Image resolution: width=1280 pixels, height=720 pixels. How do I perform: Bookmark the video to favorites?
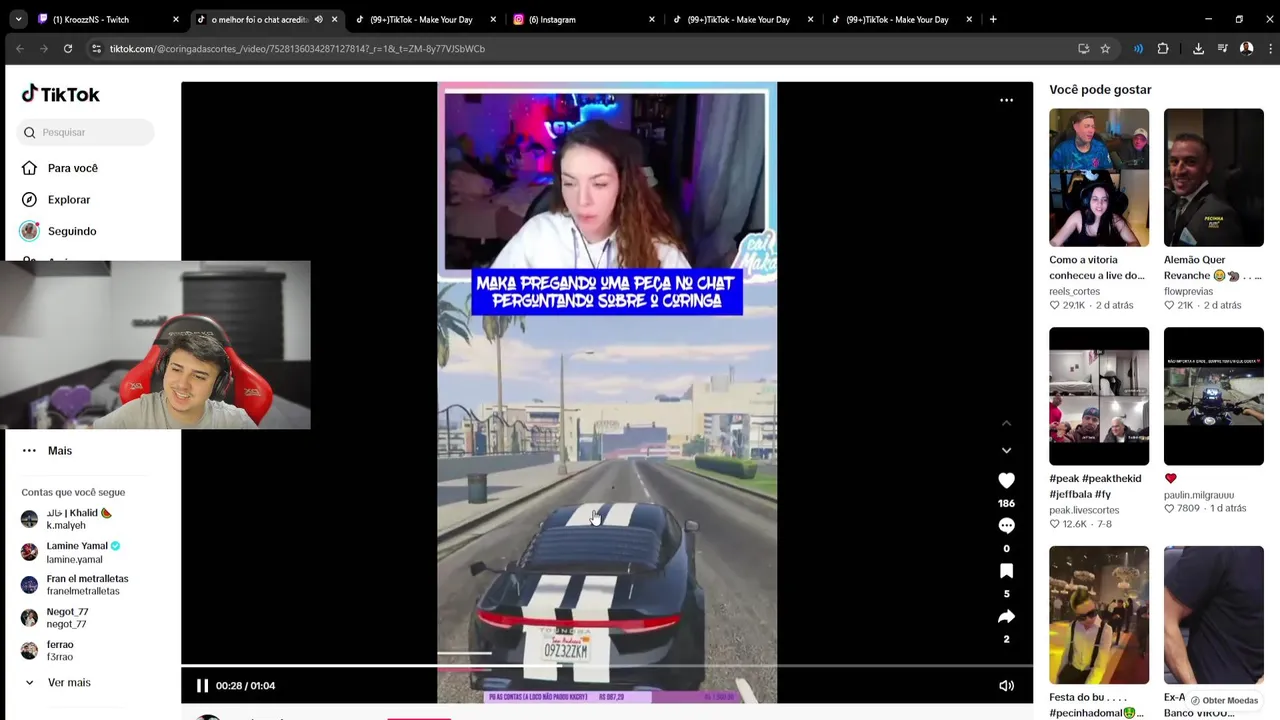click(1006, 571)
